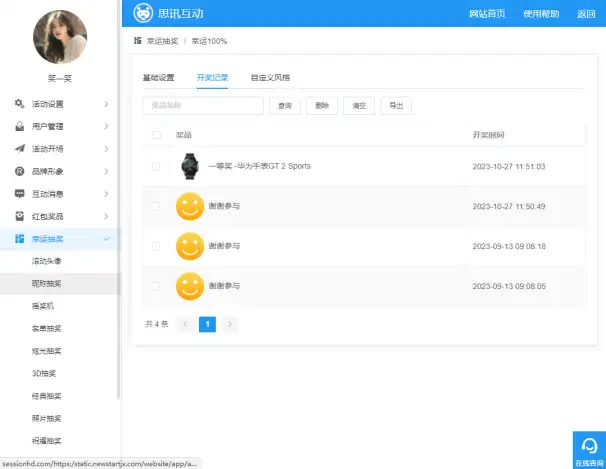Expand the 互动消息 chevron
This screenshot has height=469, width=606.
pos(106,194)
